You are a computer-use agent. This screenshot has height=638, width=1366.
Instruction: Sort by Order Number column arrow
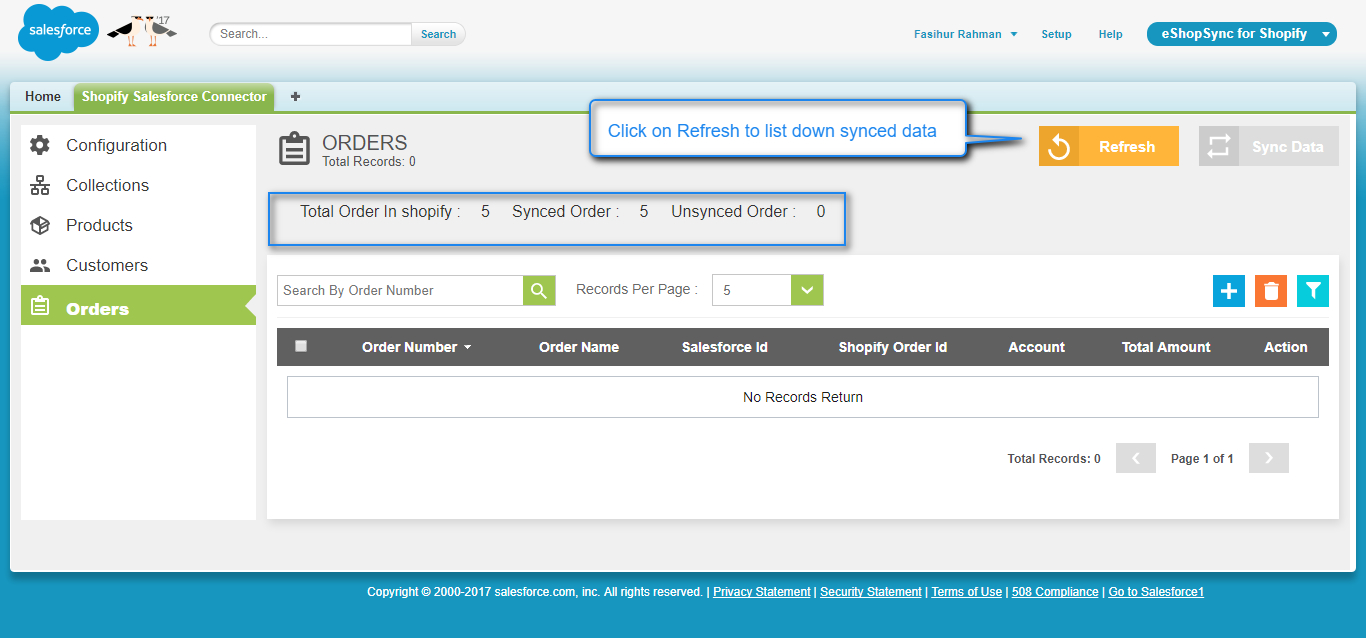coord(468,348)
